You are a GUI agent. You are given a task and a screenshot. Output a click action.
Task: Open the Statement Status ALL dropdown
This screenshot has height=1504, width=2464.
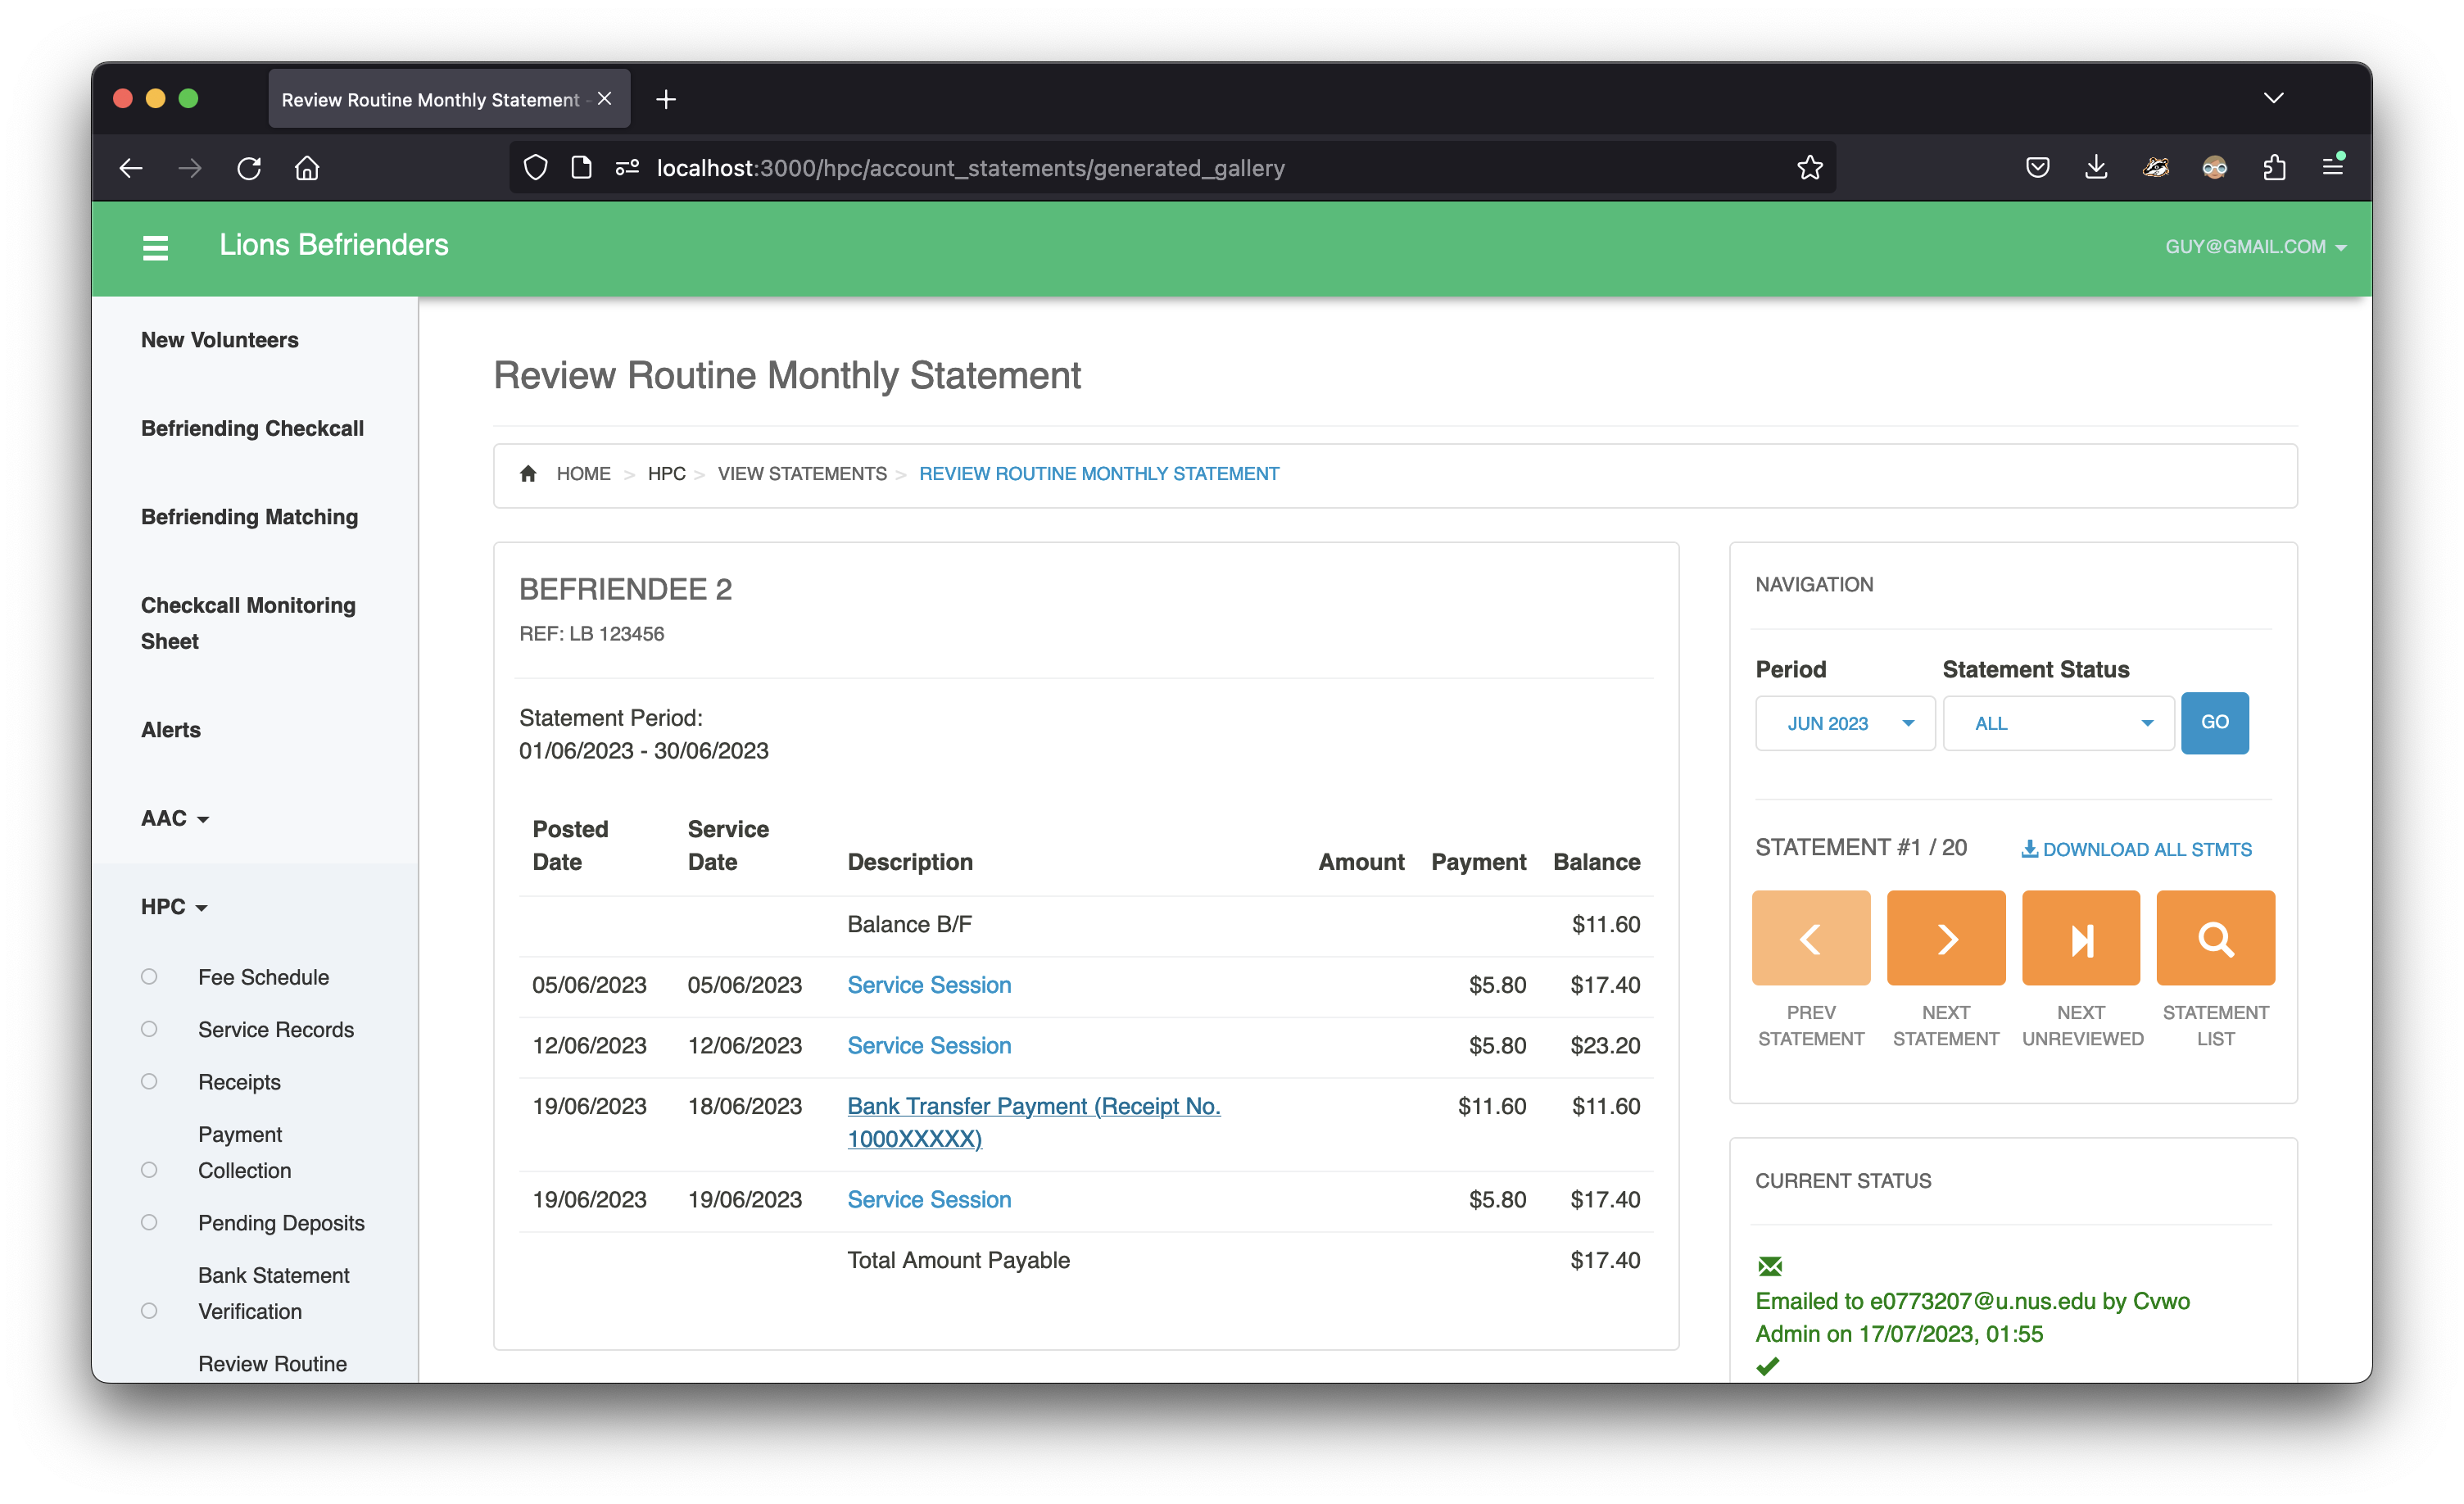coord(2058,723)
